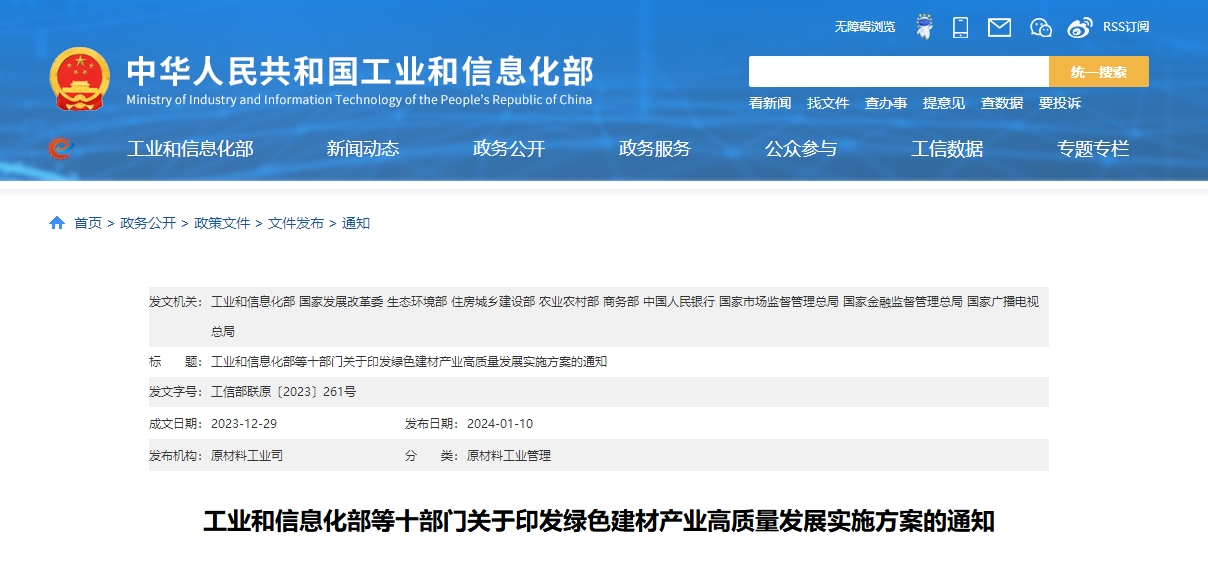The width and height of the screenshot is (1208, 587).
Task: Open the 新闻动态 navigation menu
Action: (x=362, y=148)
